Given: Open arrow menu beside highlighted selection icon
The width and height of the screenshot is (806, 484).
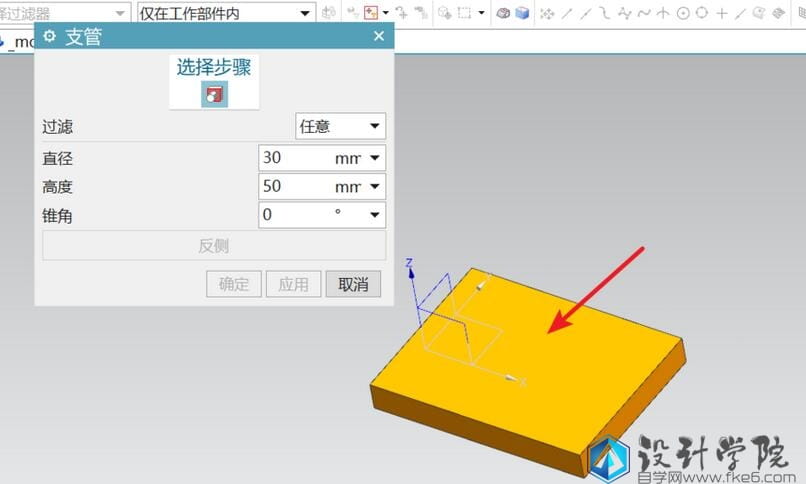Looking at the screenshot, I should point(386,13).
